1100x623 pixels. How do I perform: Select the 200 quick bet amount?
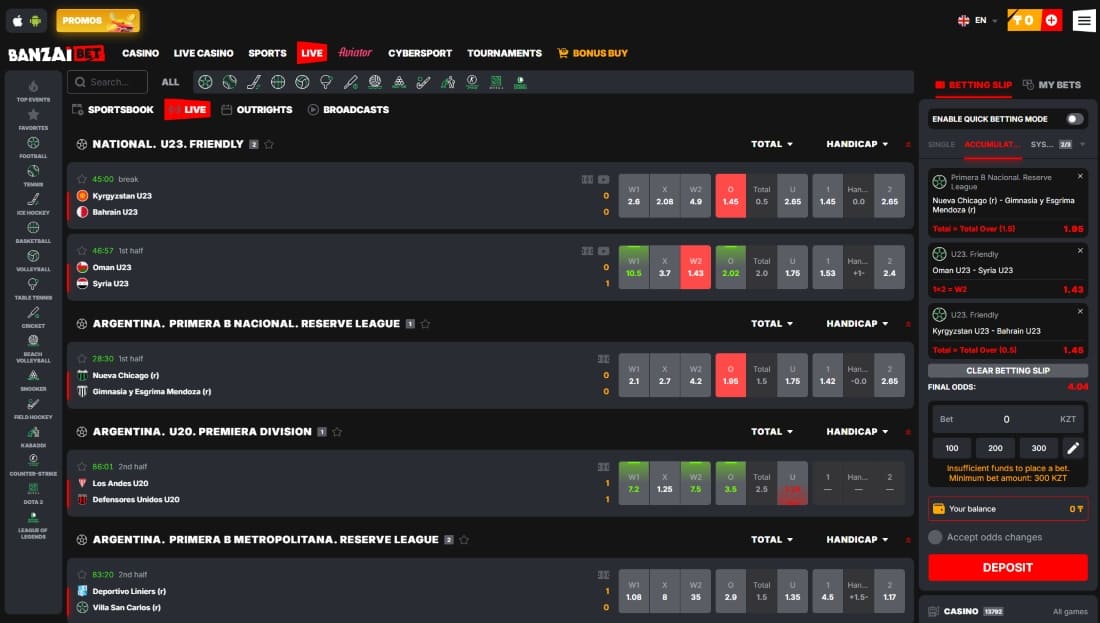click(995, 448)
